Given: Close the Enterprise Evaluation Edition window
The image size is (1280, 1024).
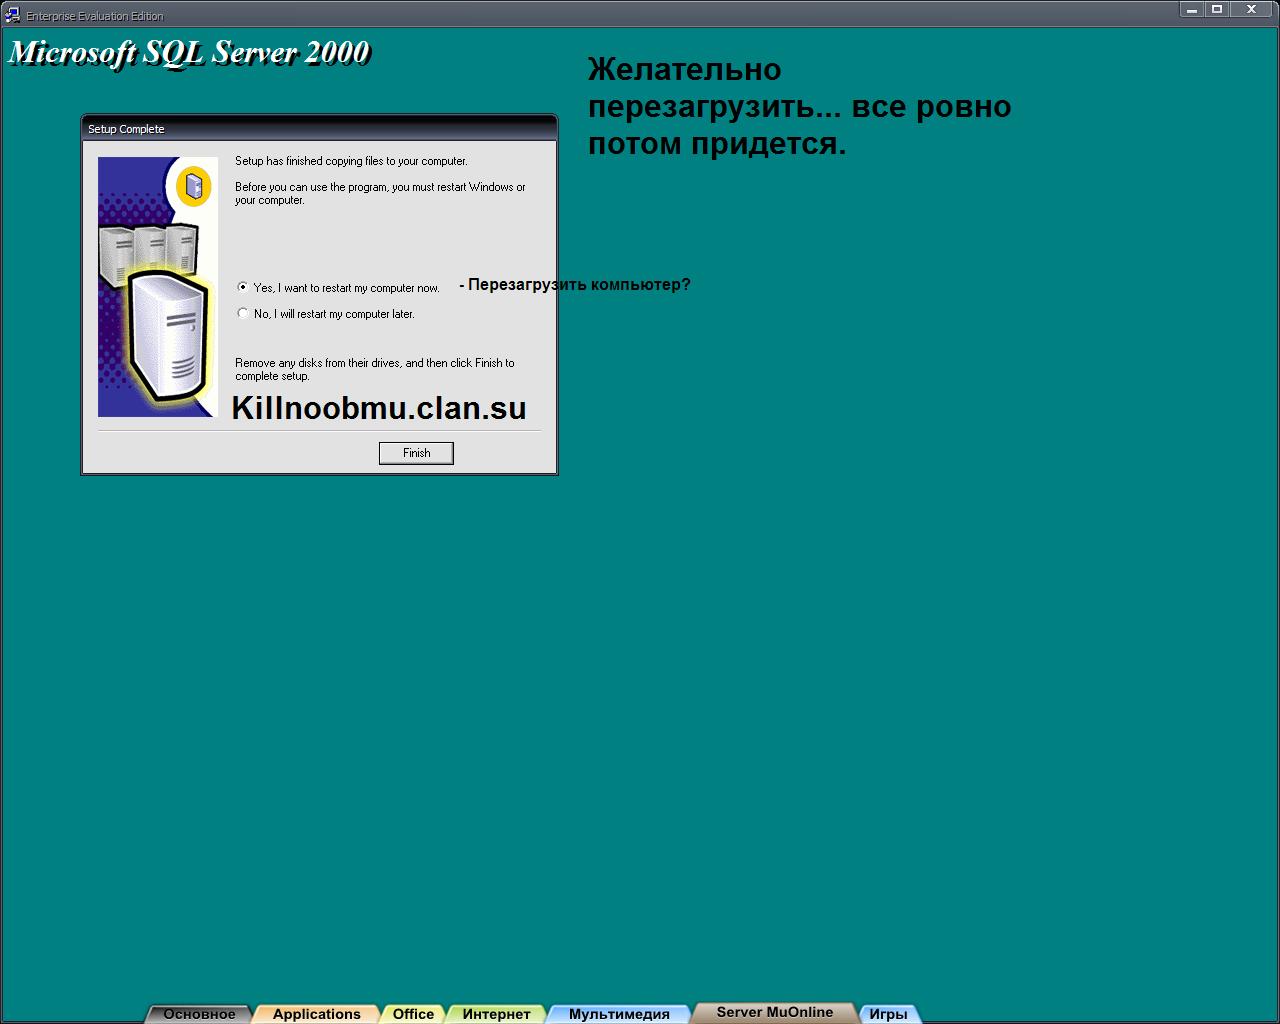Looking at the screenshot, I should [1251, 10].
